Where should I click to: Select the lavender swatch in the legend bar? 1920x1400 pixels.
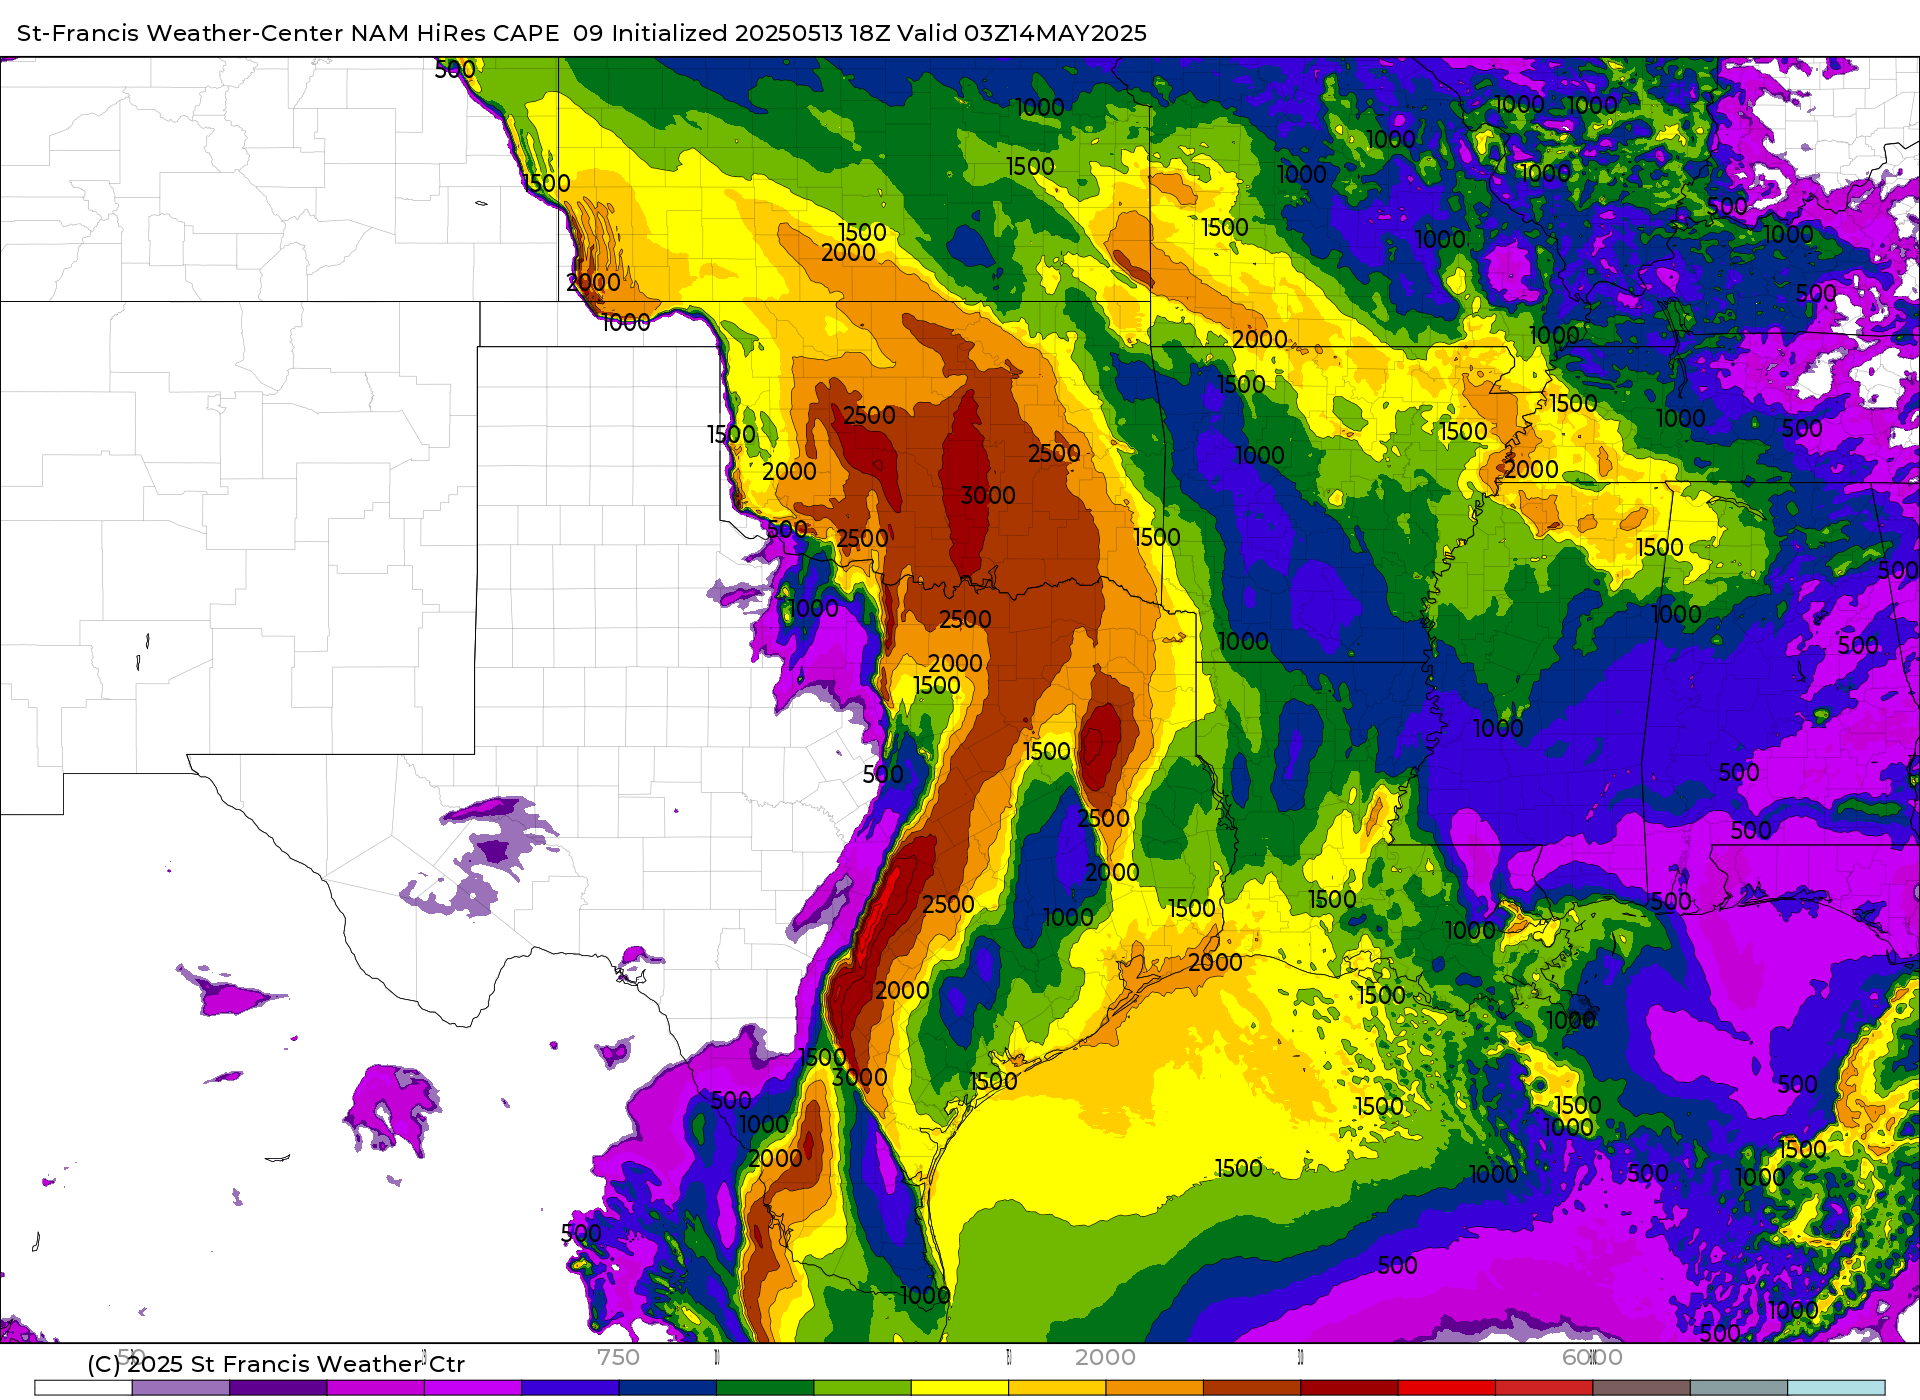[181, 1387]
